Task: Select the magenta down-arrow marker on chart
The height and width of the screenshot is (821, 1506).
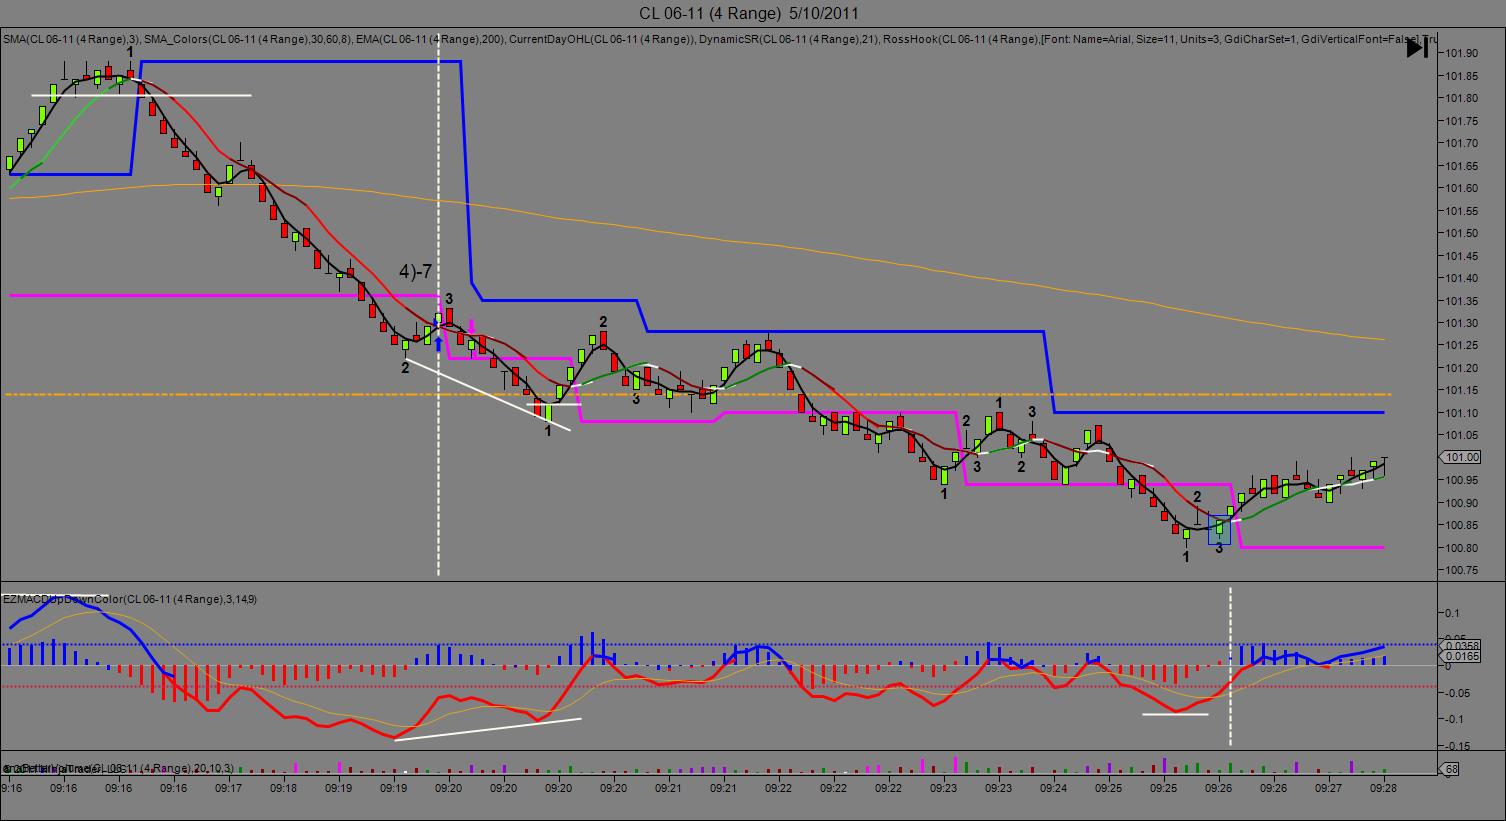Action: tap(472, 327)
